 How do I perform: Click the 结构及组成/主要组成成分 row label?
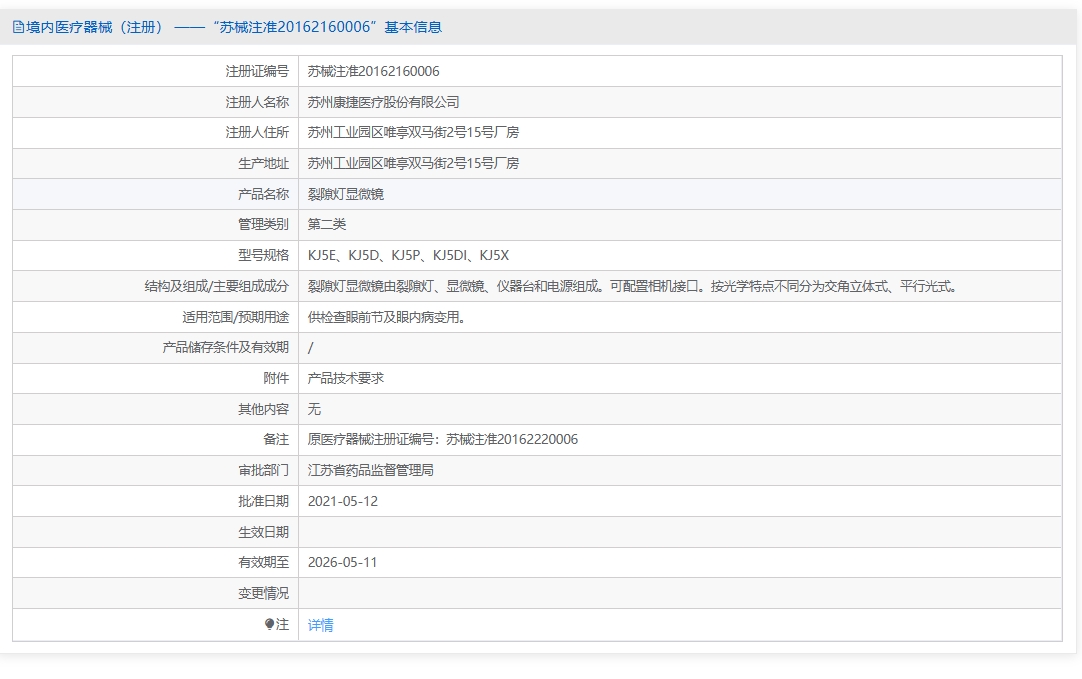(x=216, y=286)
